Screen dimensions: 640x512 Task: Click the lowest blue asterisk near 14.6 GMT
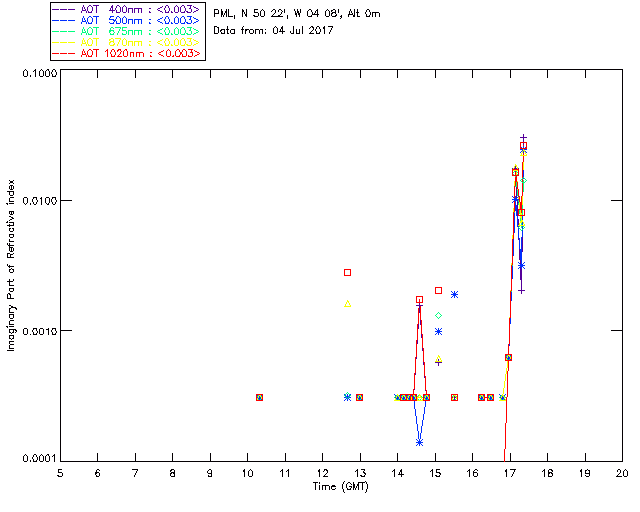pos(420,443)
